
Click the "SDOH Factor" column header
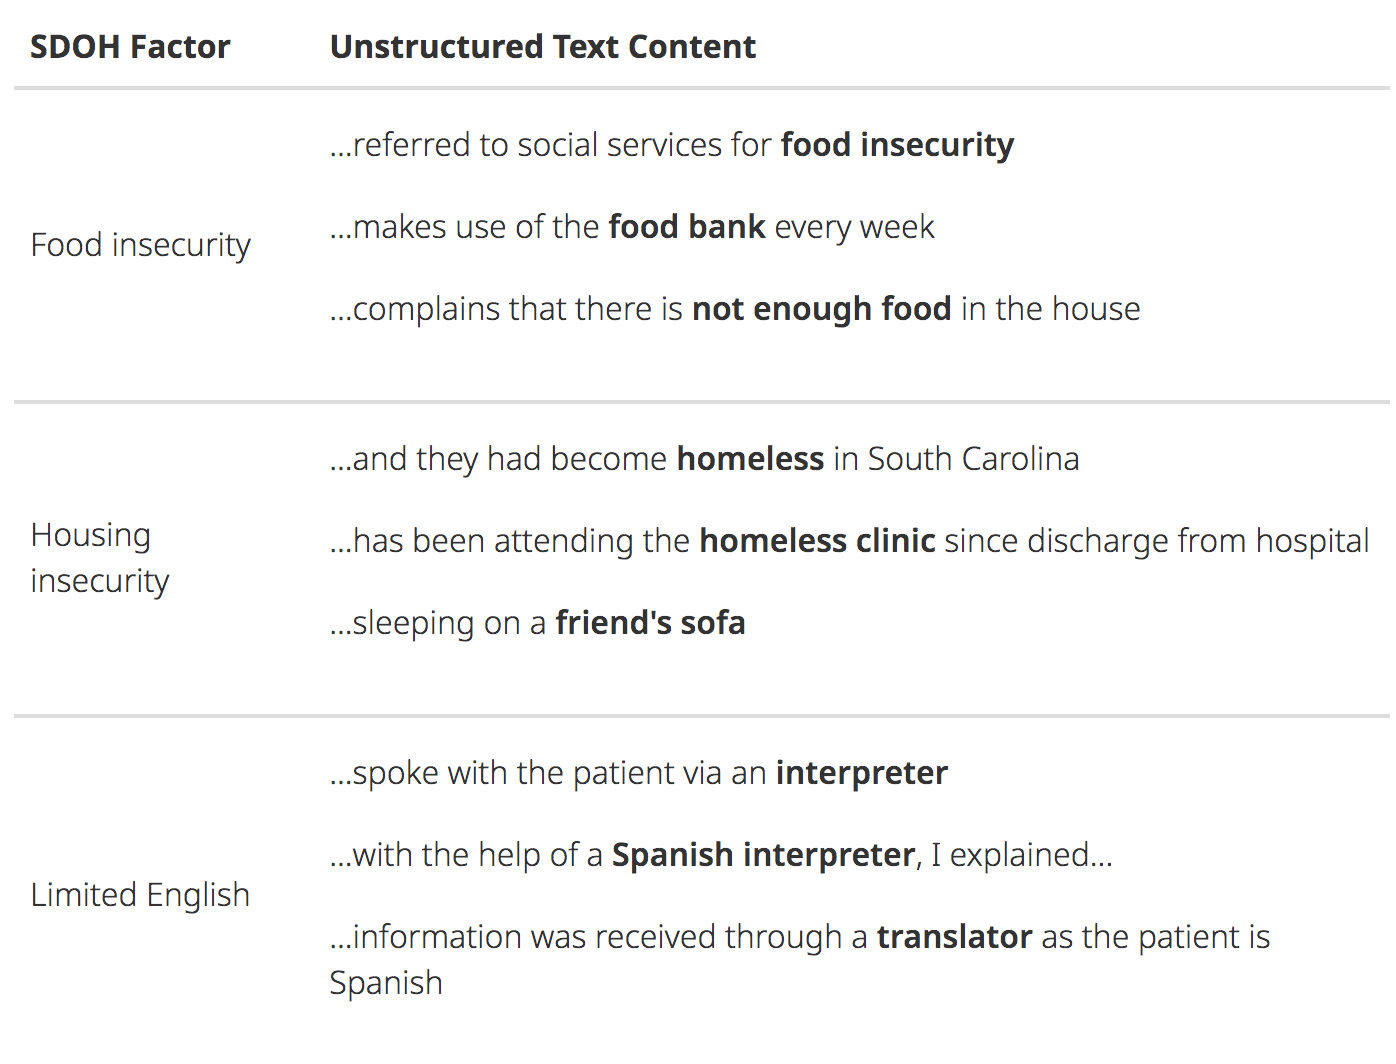point(130,47)
